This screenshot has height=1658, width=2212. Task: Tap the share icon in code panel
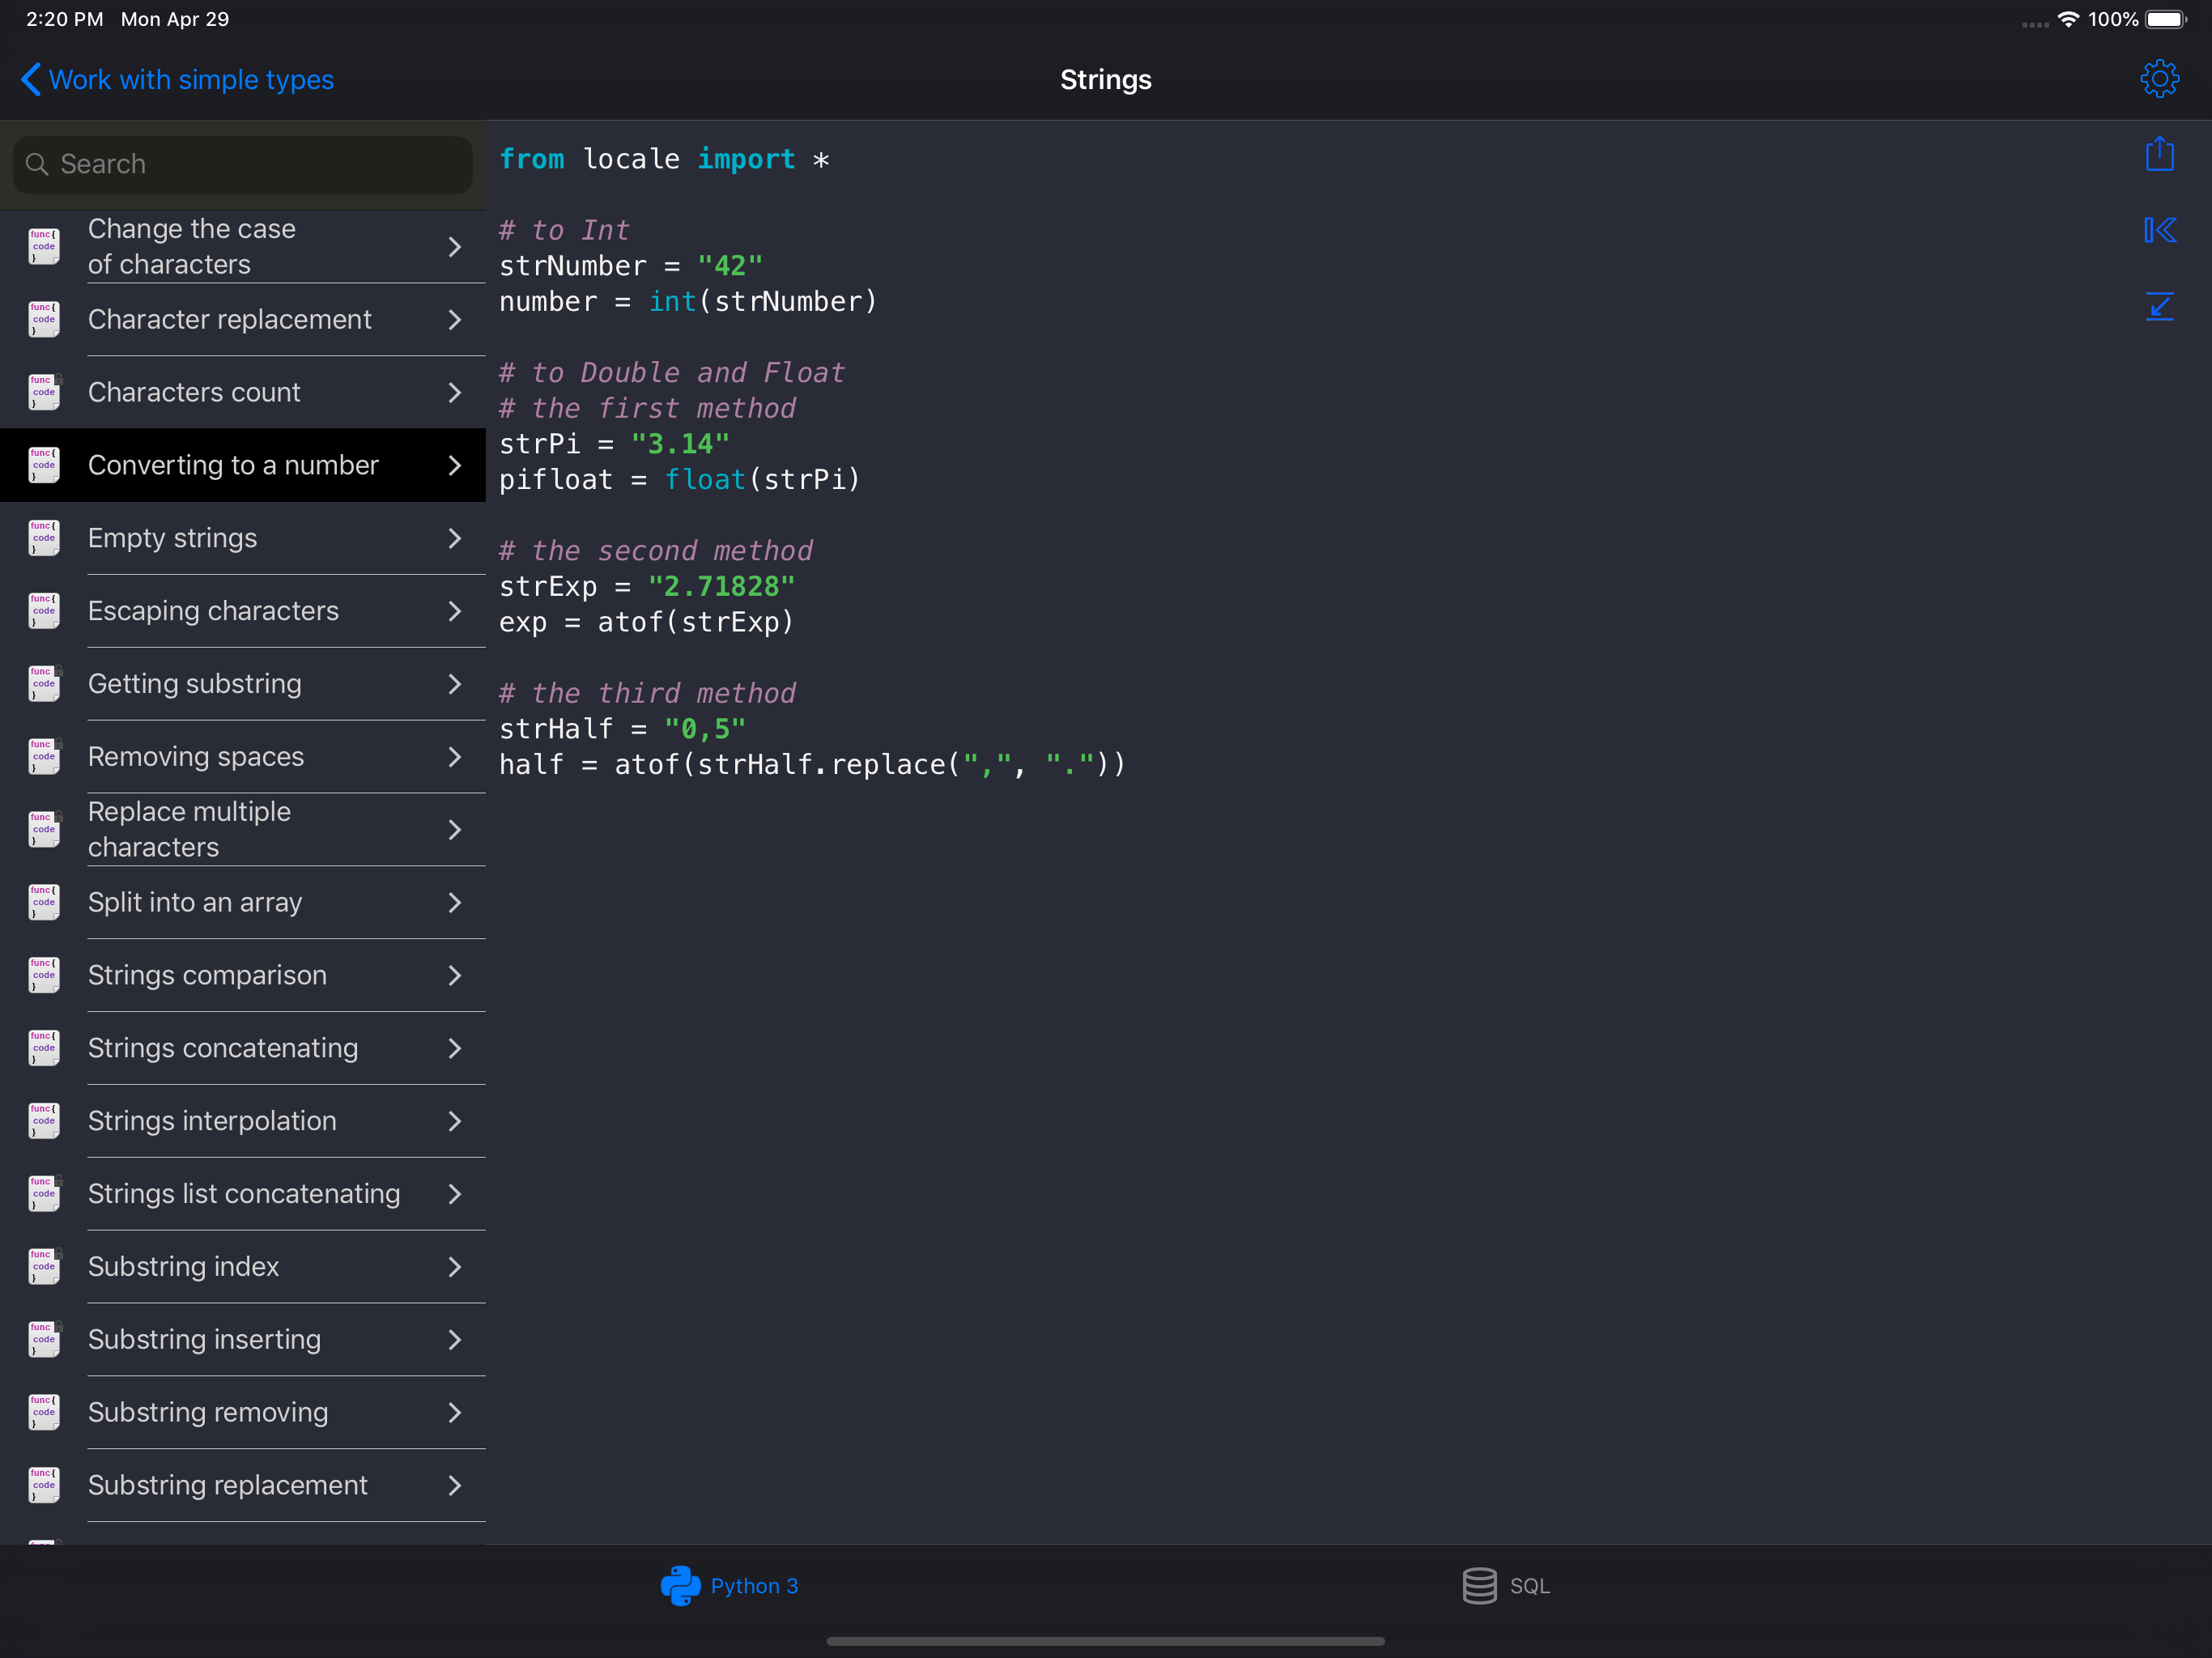tap(2159, 155)
